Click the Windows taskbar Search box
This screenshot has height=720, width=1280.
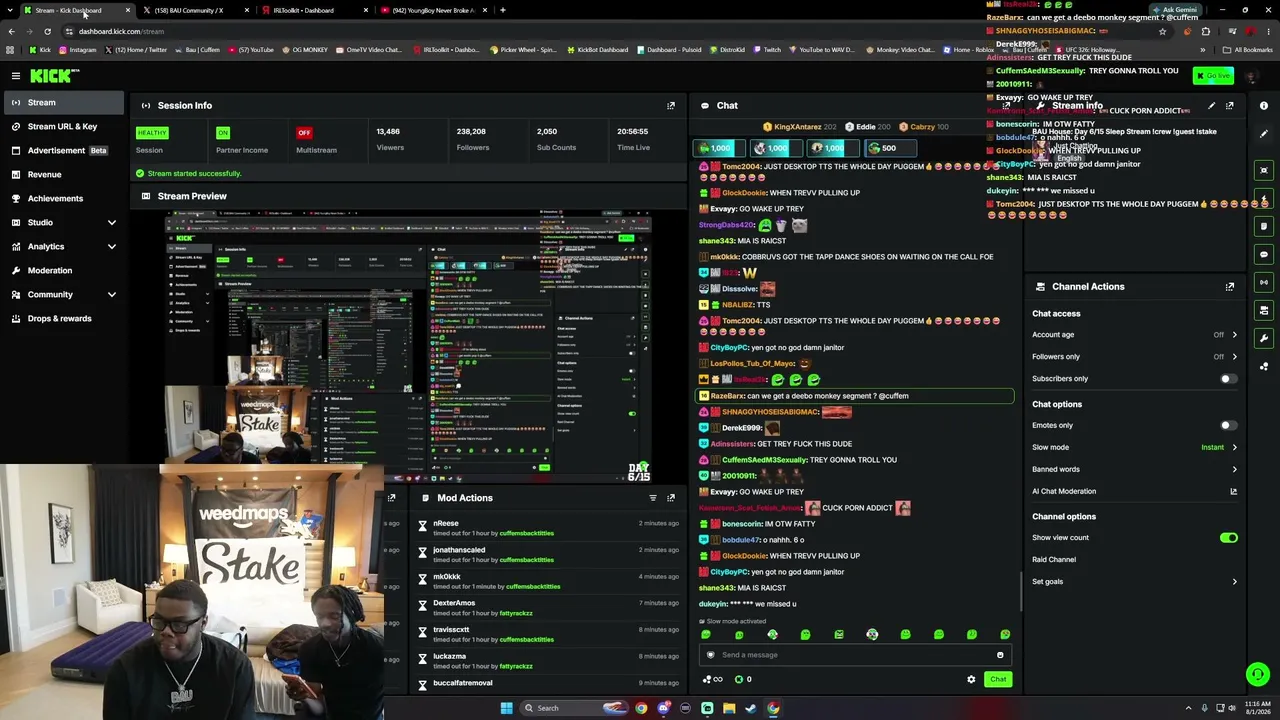575,708
